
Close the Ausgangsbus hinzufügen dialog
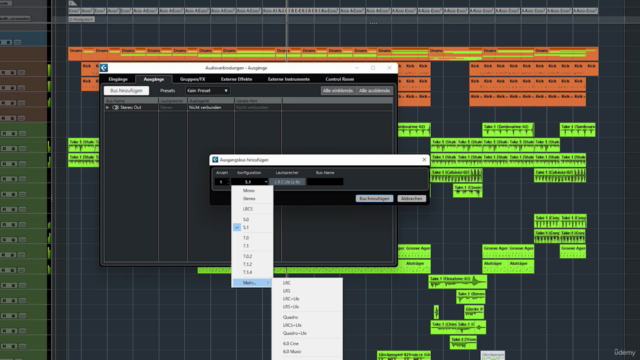pyautogui.click(x=424, y=160)
